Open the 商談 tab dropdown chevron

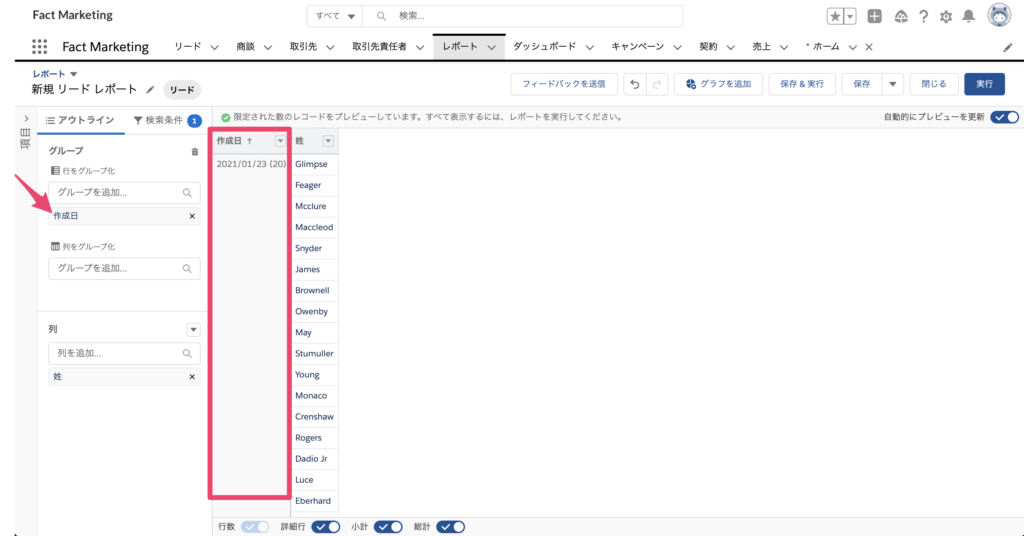268,47
